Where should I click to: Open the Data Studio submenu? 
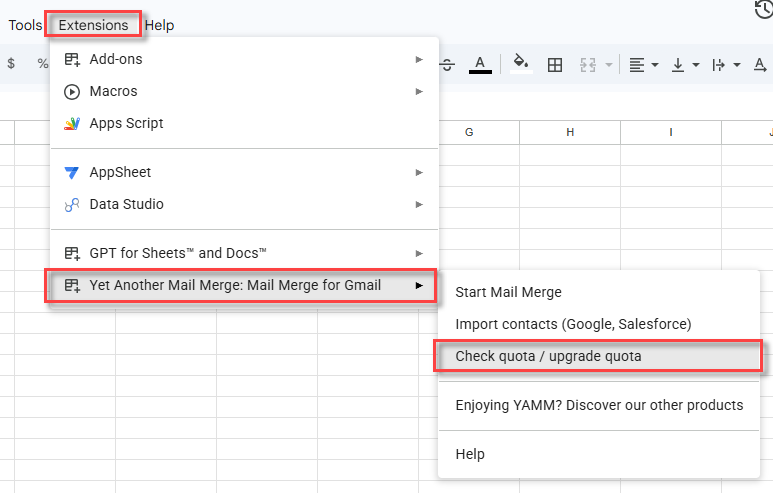pyautogui.click(x=245, y=204)
